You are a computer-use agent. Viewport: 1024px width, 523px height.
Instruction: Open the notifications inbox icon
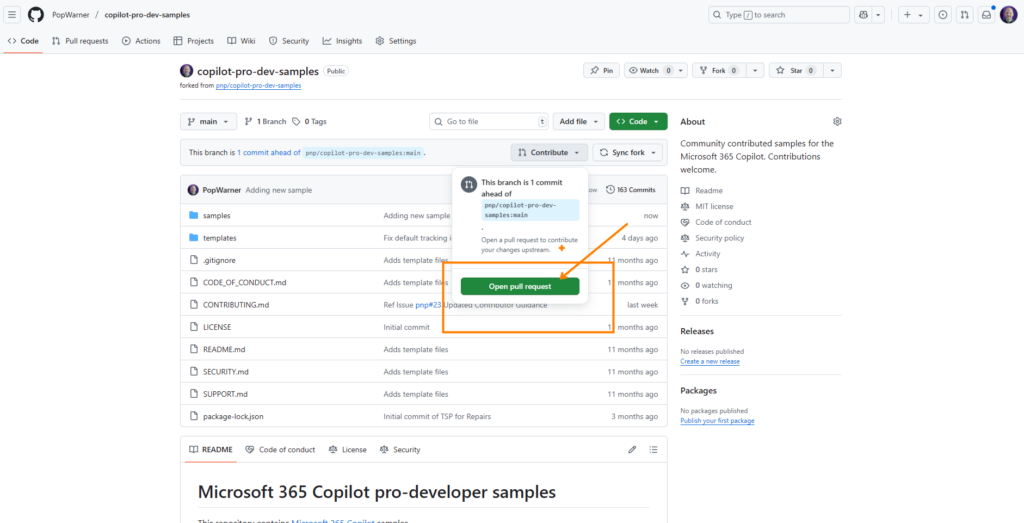(986, 15)
